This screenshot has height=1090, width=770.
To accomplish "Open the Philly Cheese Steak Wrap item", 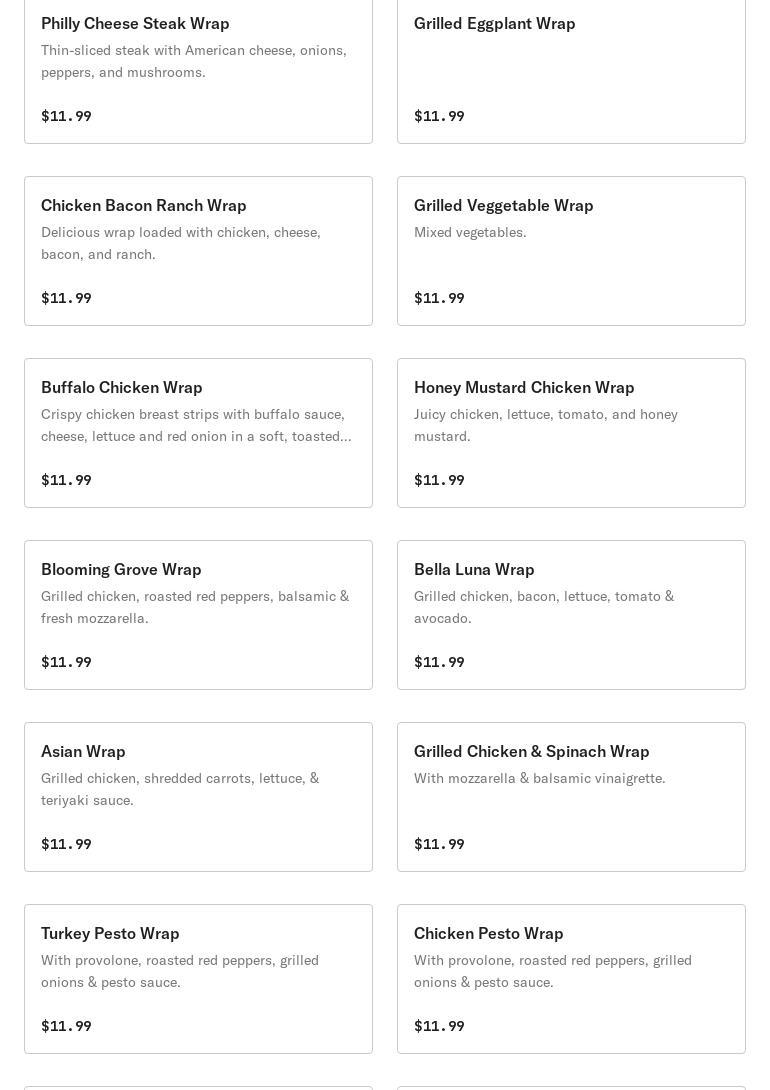I will [x=198, y=70].
